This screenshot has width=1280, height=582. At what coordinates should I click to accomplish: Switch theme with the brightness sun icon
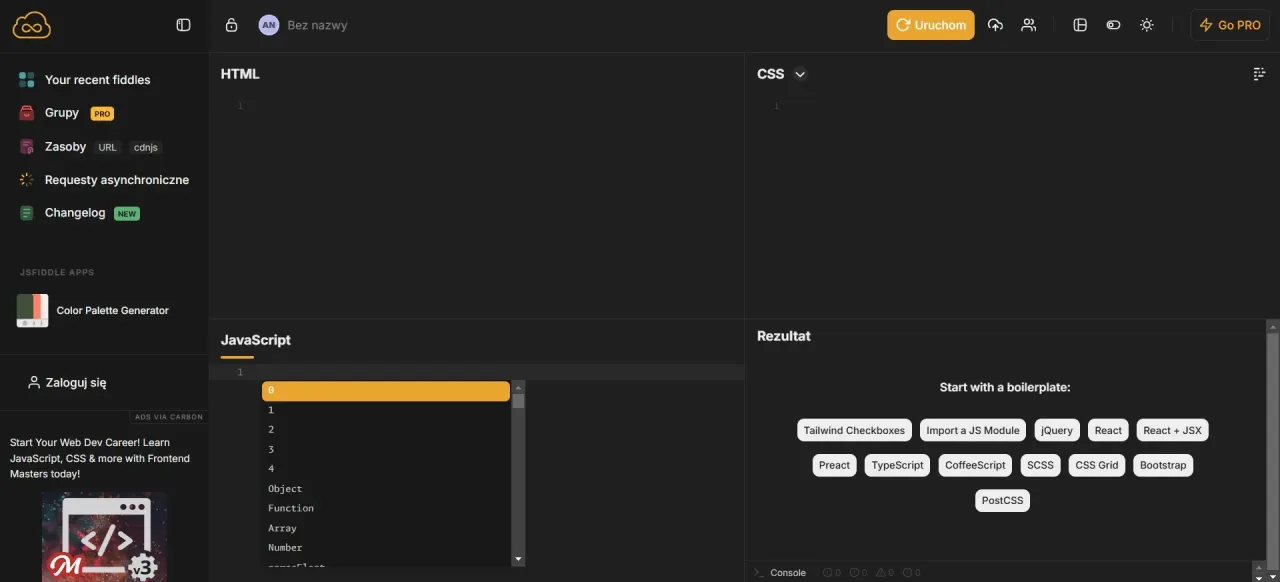1146,24
